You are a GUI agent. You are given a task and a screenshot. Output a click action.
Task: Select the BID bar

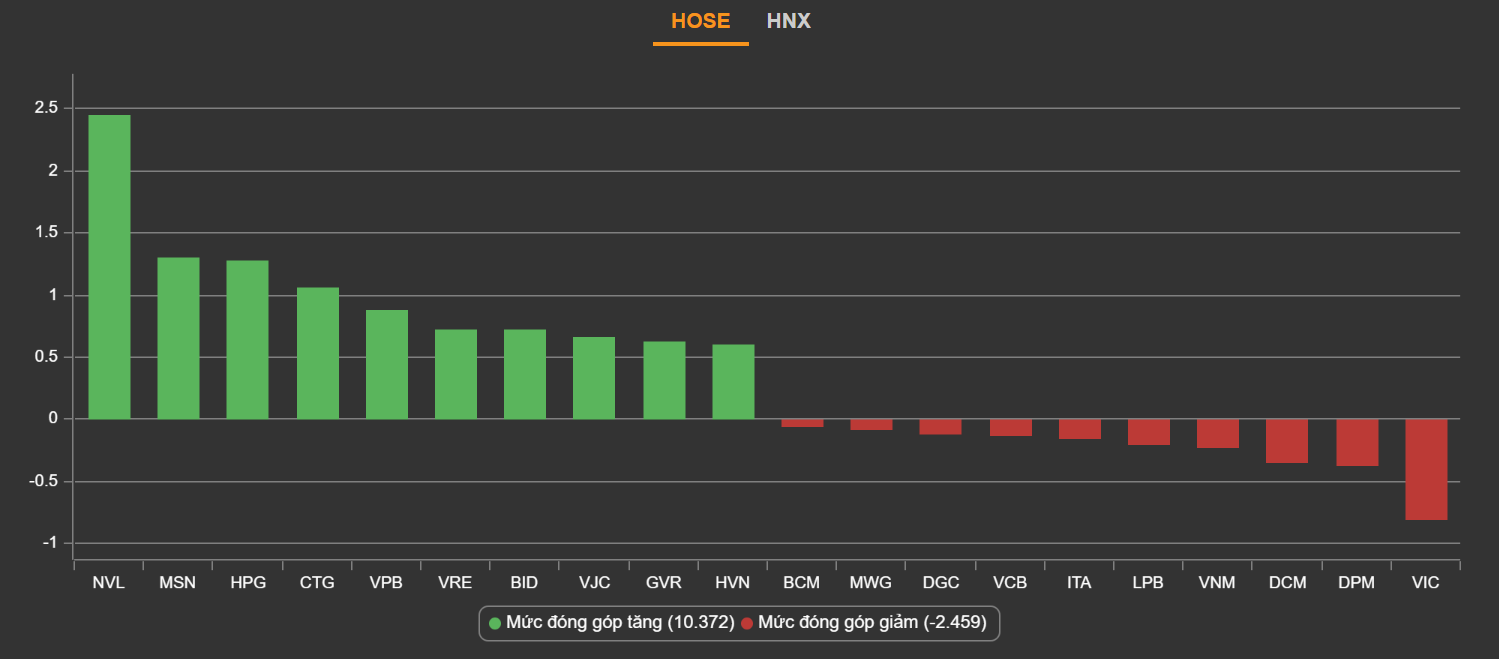524,374
